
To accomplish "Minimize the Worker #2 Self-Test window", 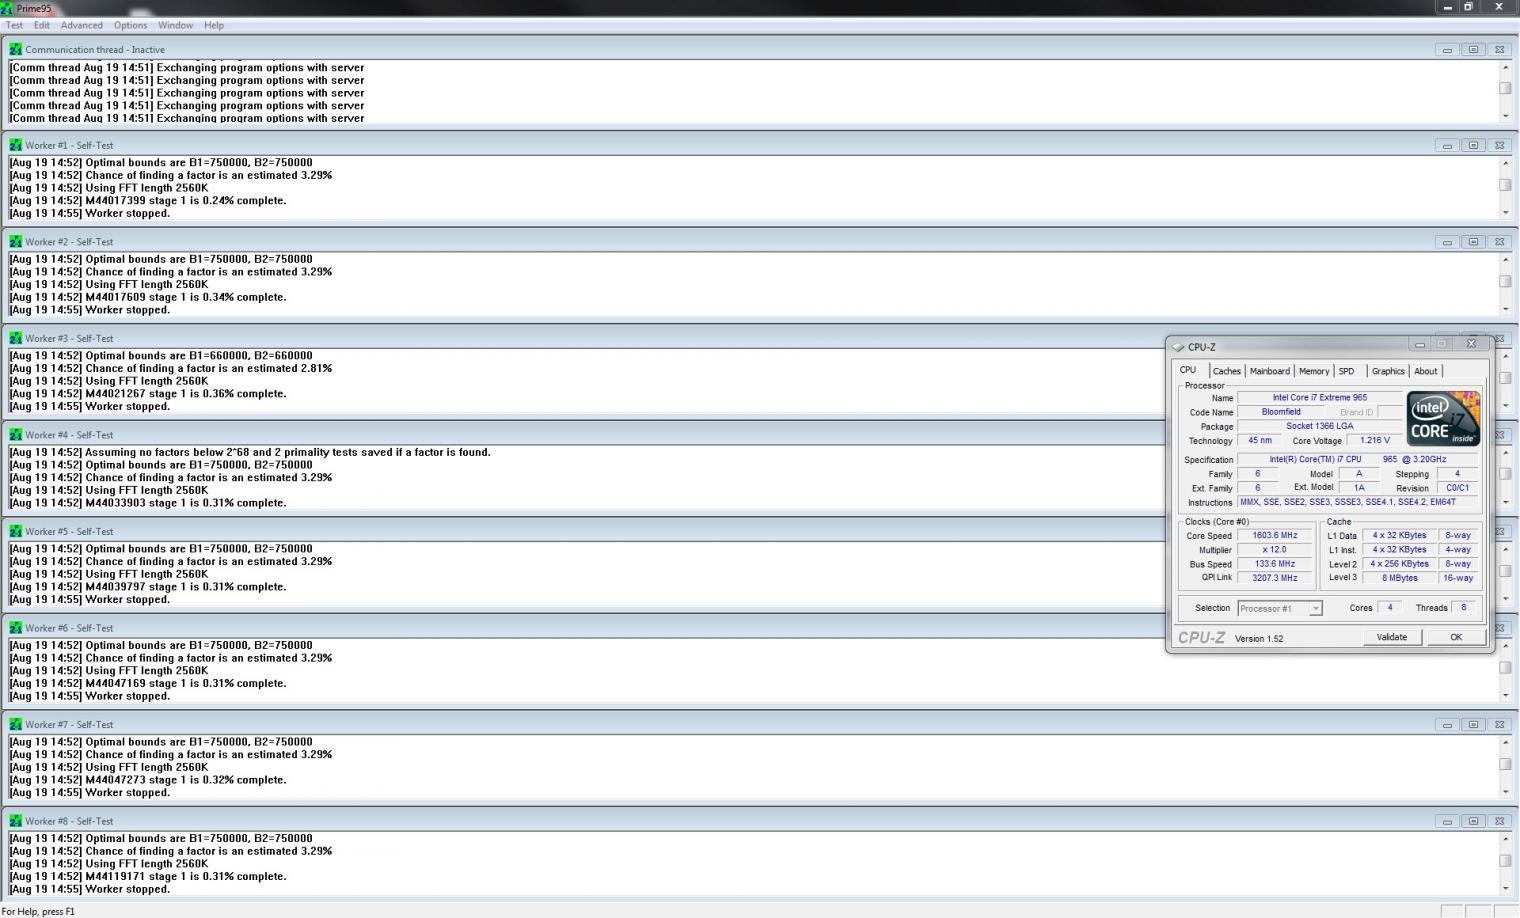I will click(1447, 242).
